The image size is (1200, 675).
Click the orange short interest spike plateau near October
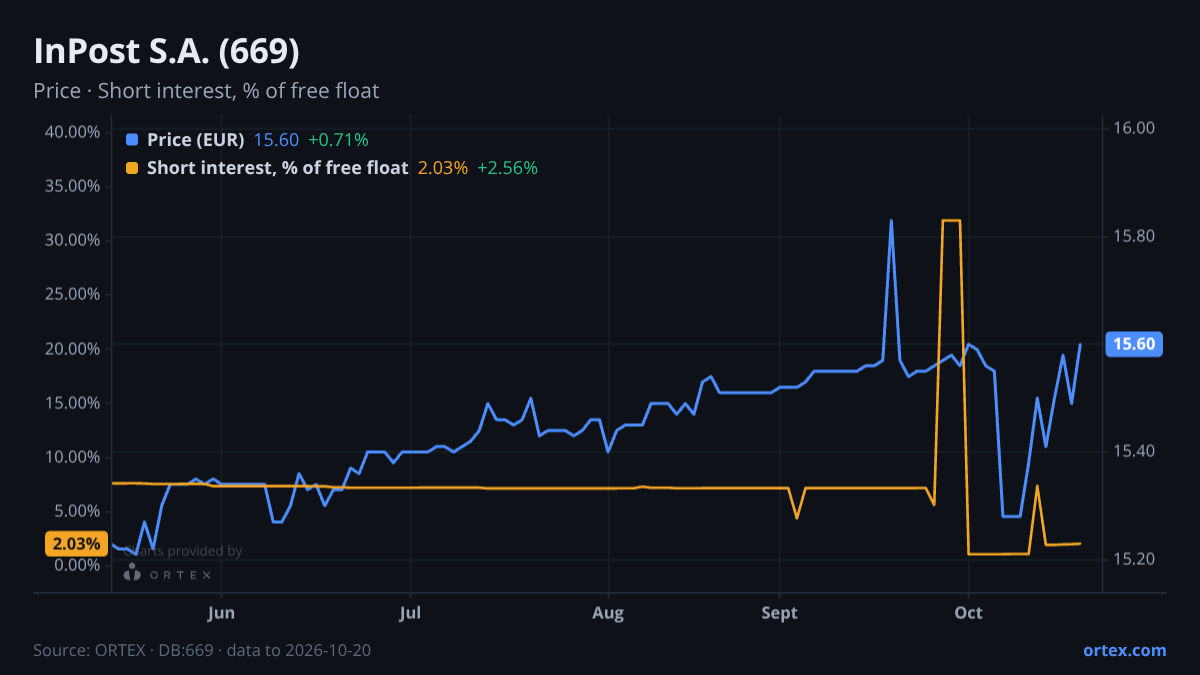[x=951, y=221]
